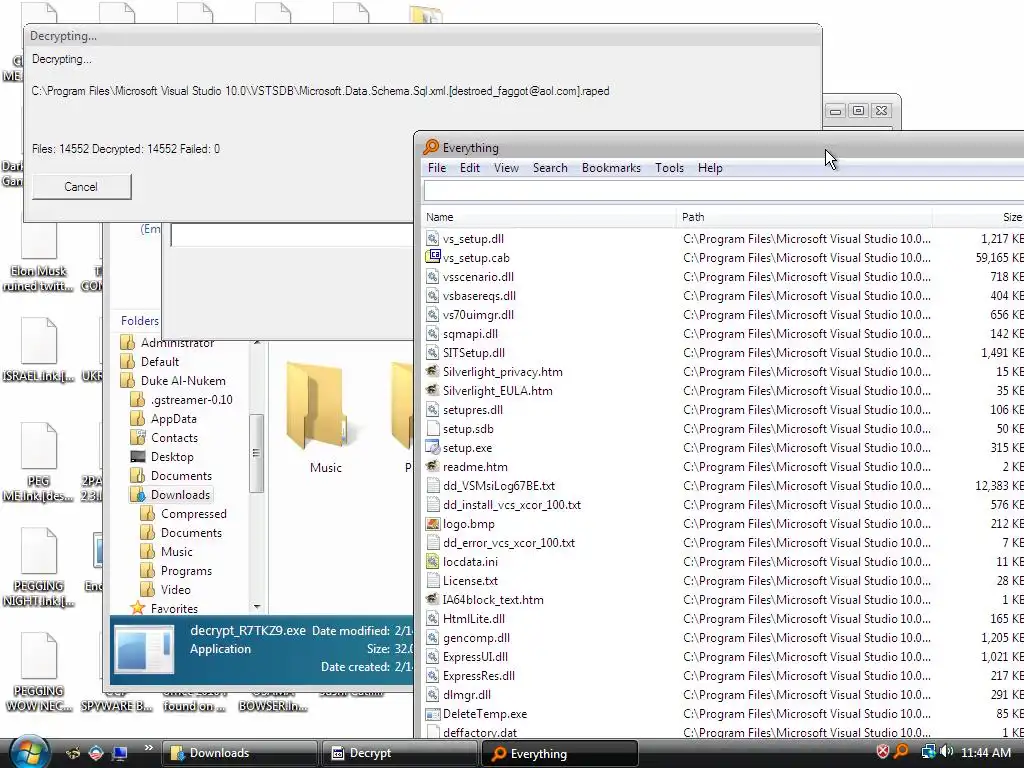Select the Video subfolder under Downloads
This screenshot has height=768, width=1024.
167,590
